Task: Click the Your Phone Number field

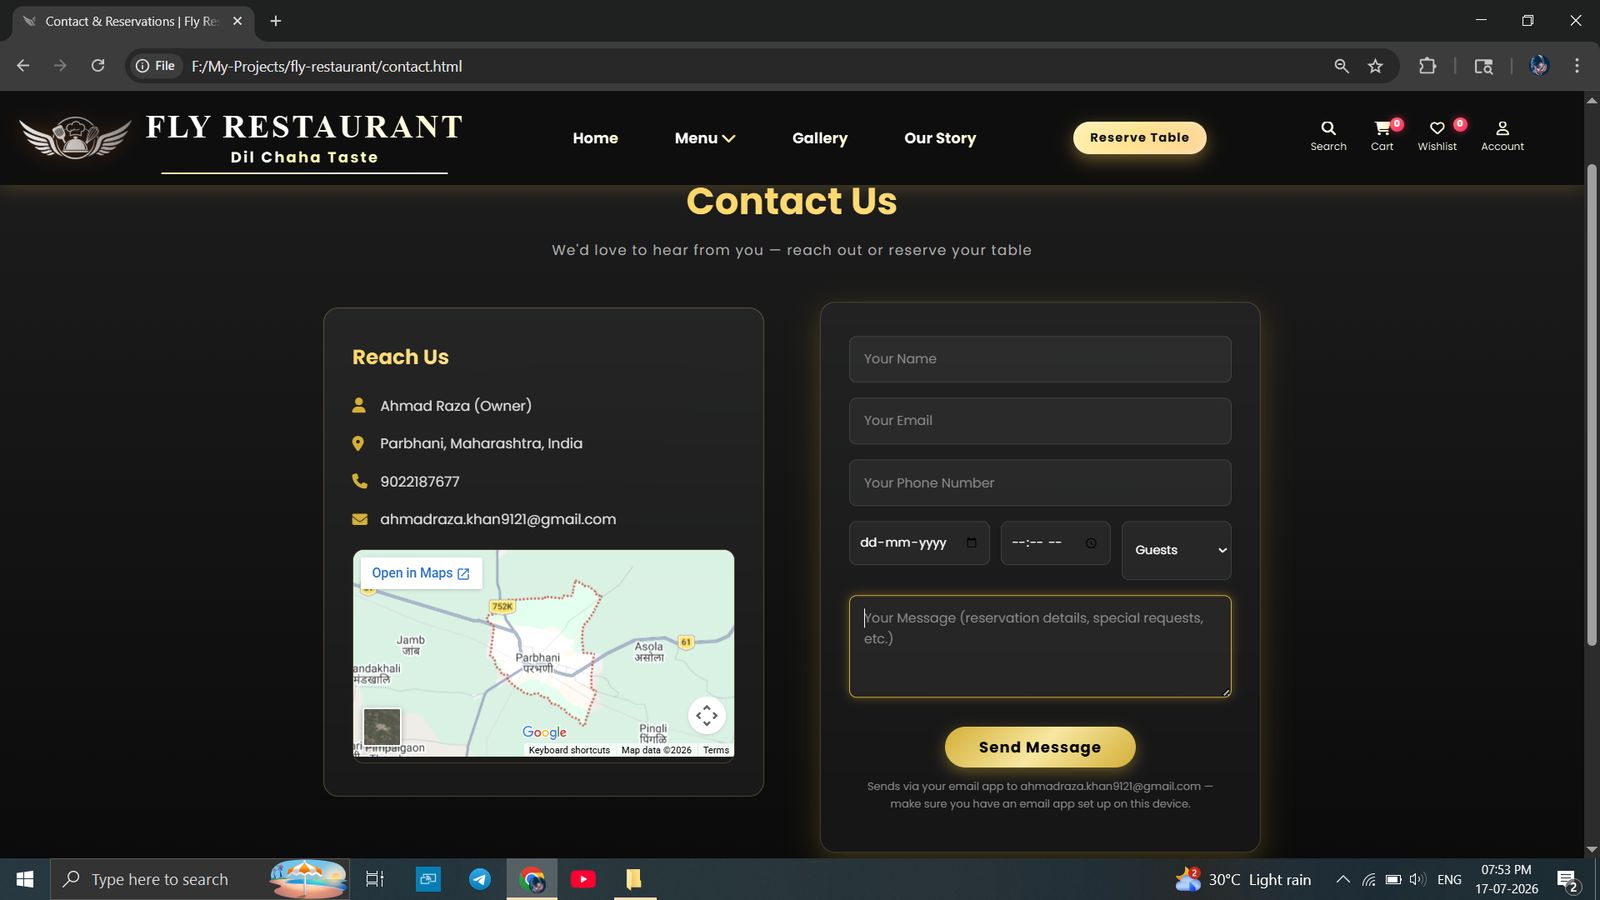Action: (1040, 483)
